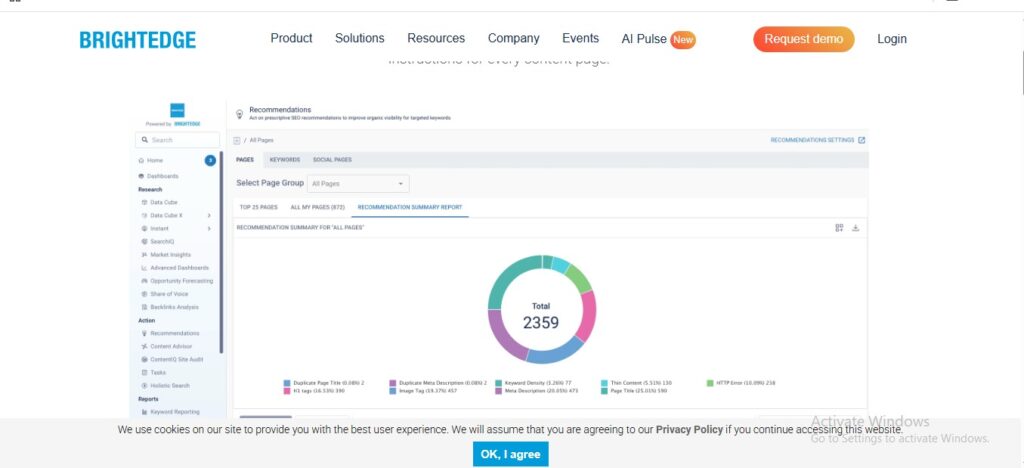Click Opportunity Forecasting sidebar icon
1024x468 pixels.
point(144,281)
